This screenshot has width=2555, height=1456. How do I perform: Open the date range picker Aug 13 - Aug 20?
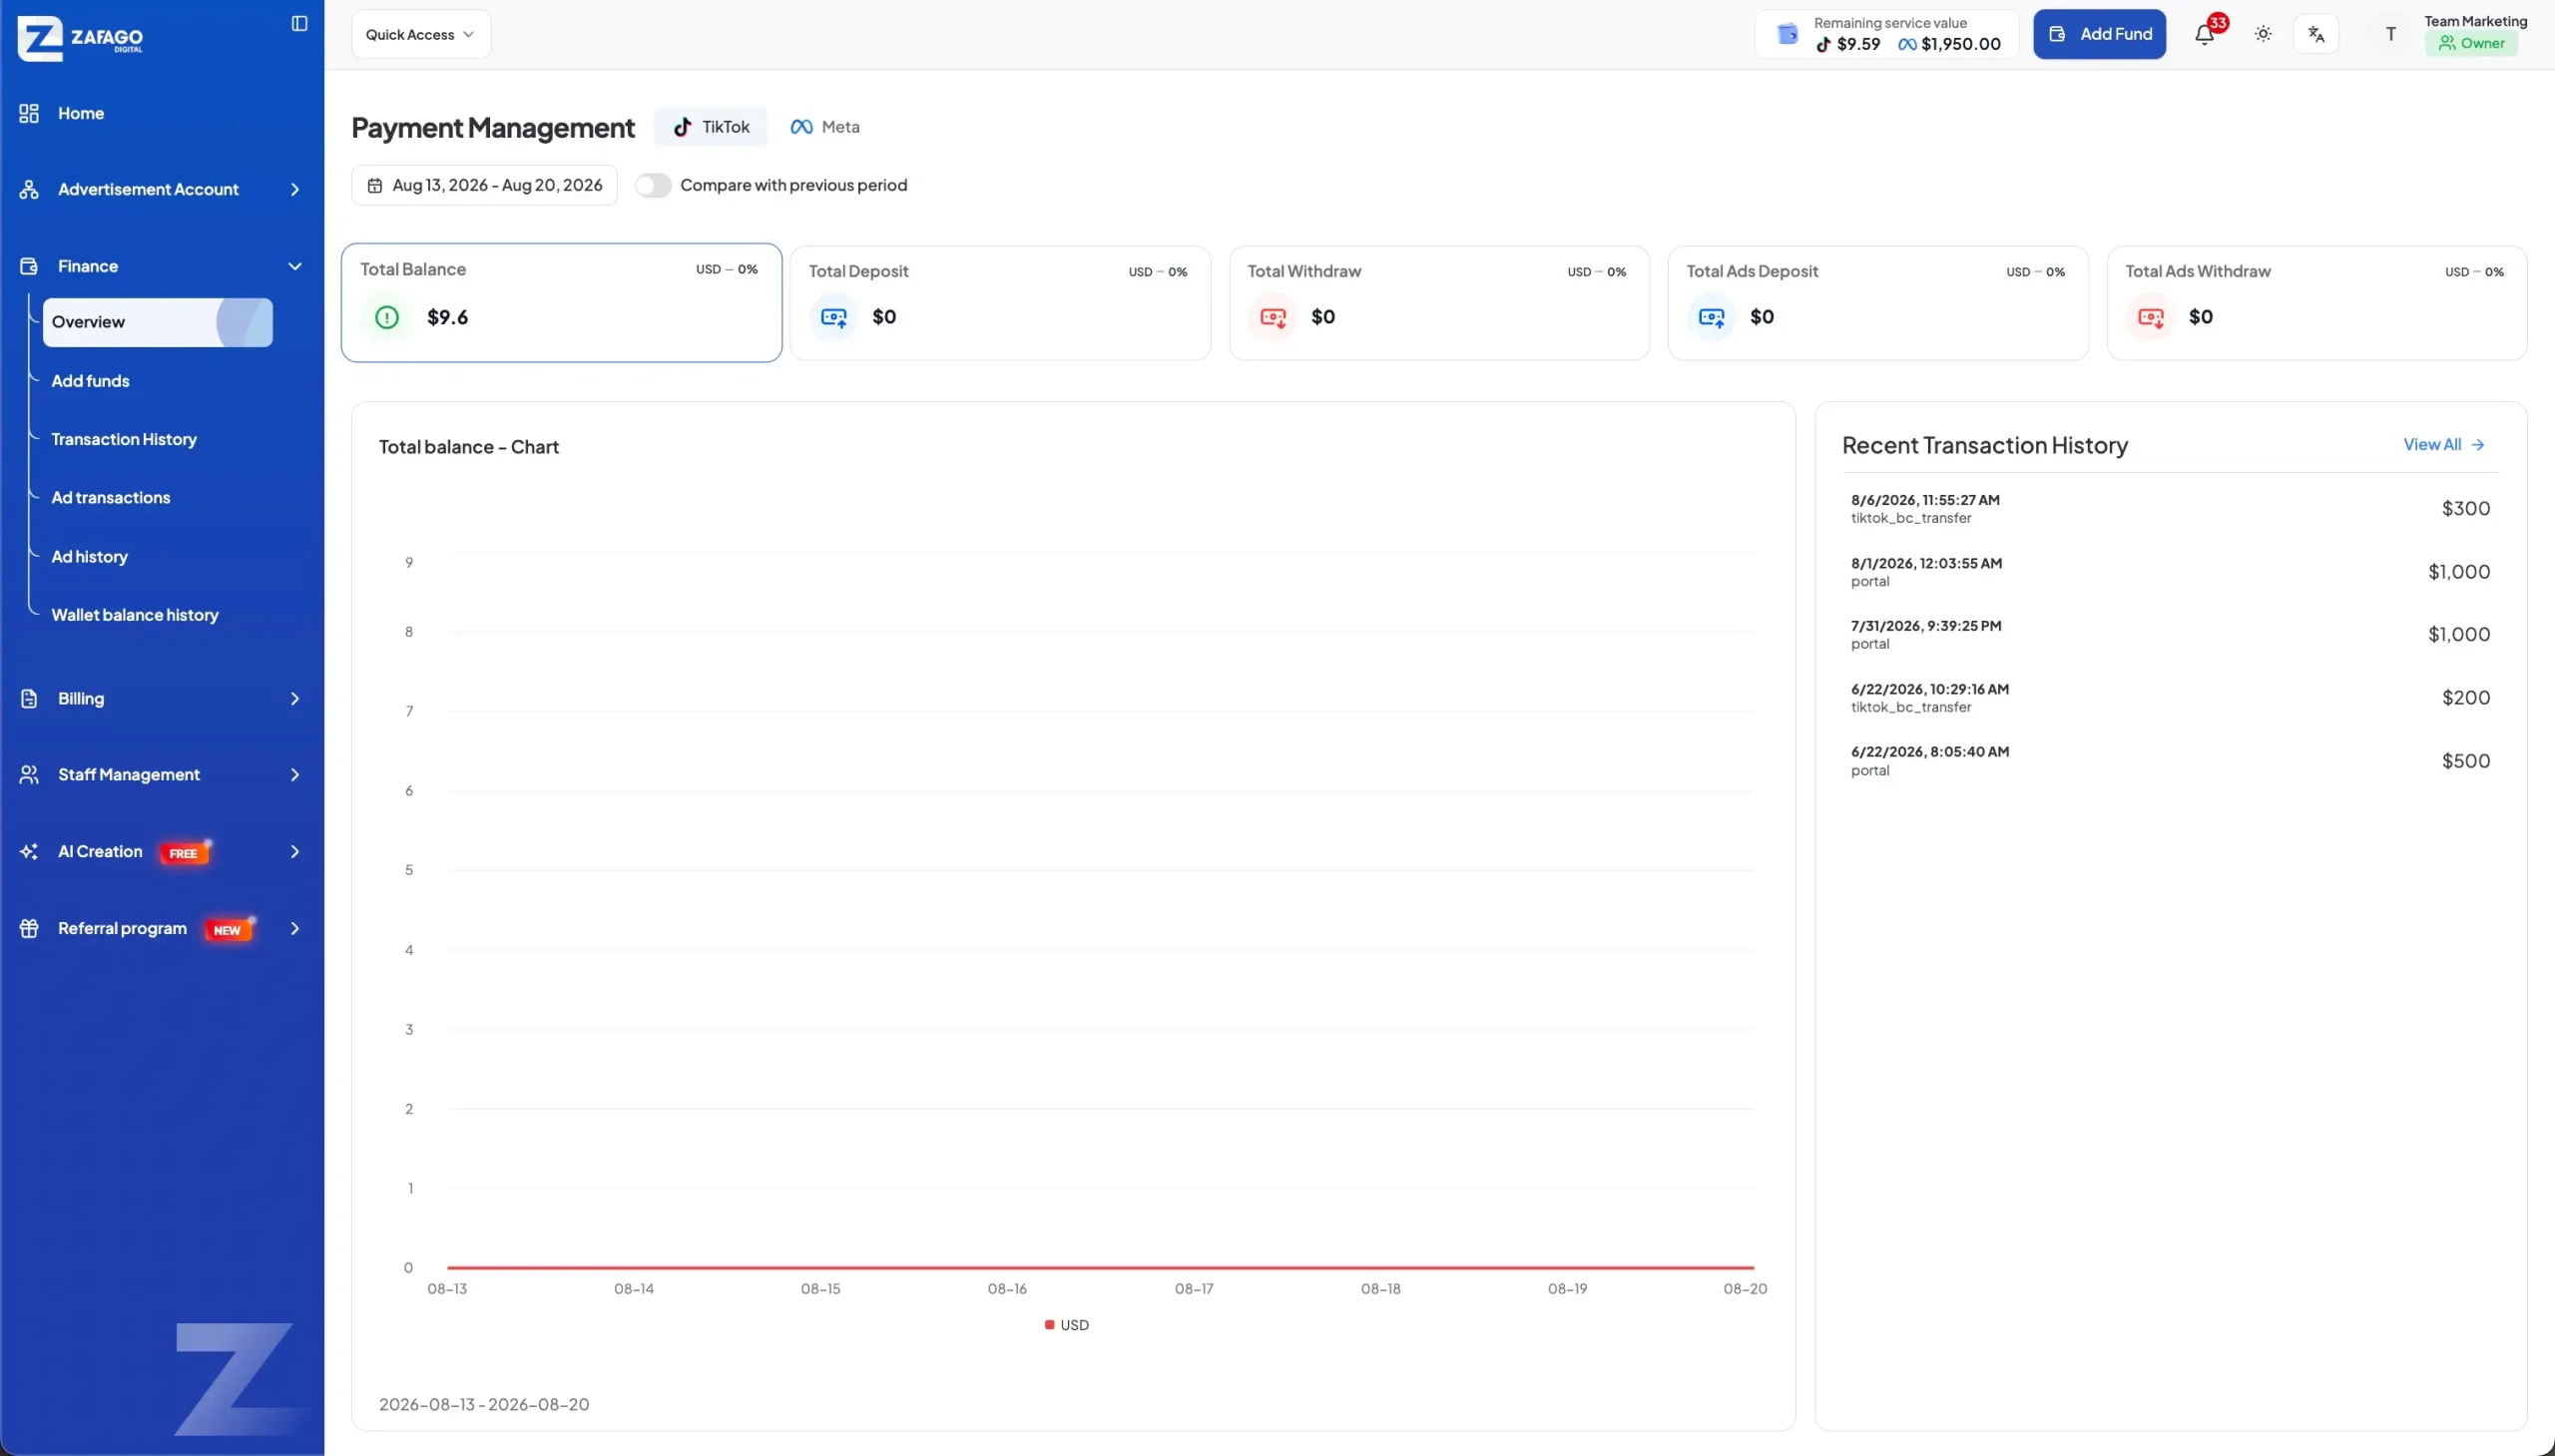tap(484, 185)
